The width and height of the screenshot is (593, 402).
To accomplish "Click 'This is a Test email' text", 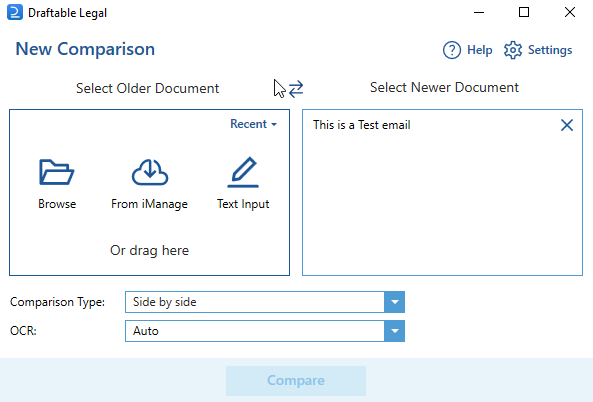I will (362, 125).
